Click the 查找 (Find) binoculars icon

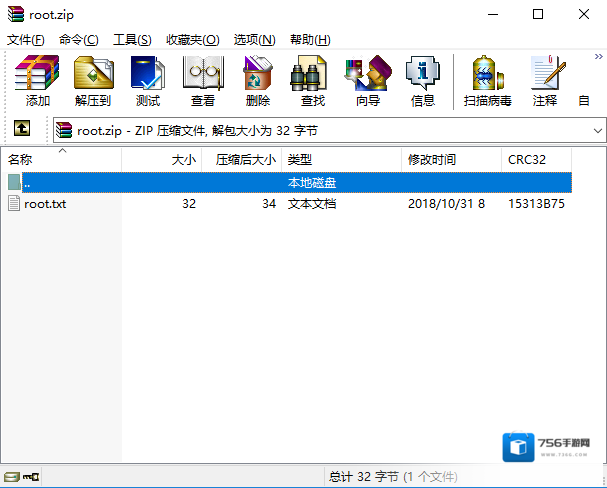pos(313,75)
